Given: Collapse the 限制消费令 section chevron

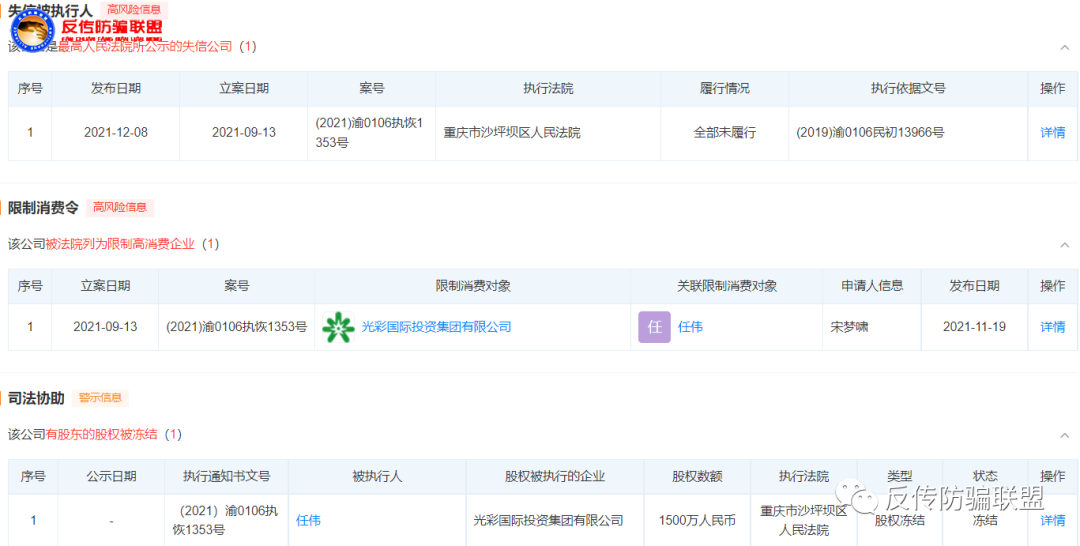Looking at the screenshot, I should 1065,245.
